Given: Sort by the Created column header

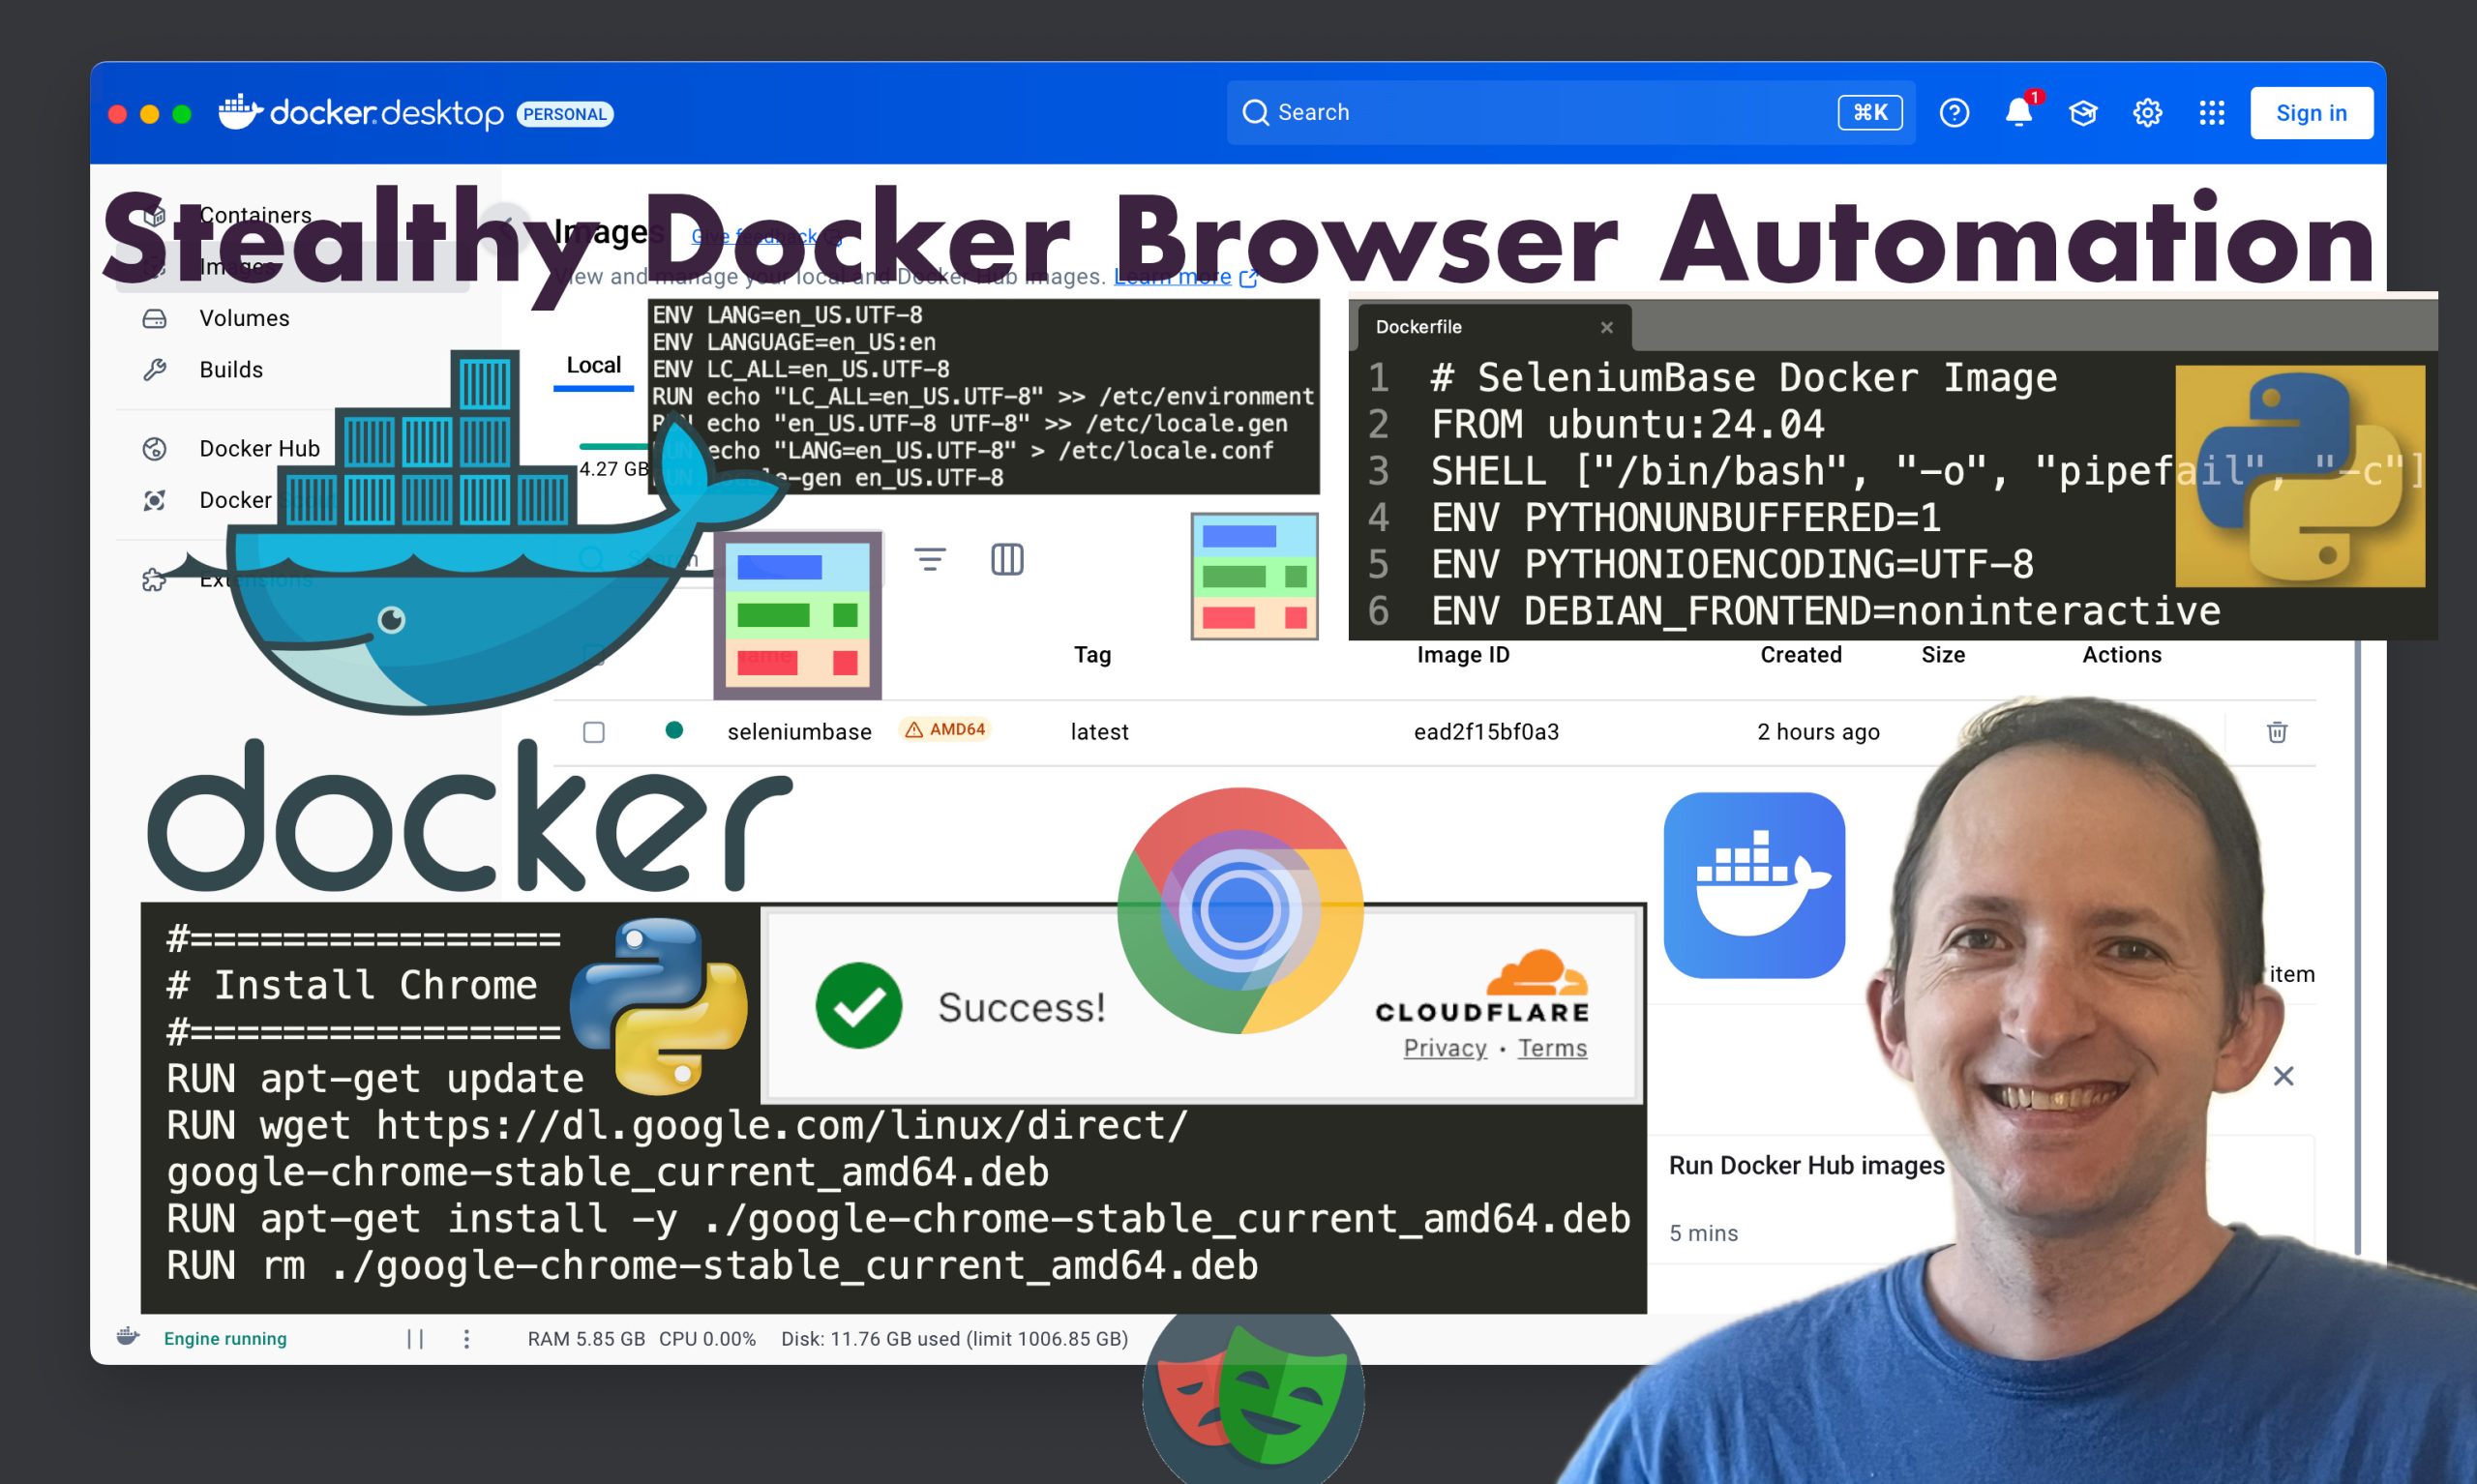Looking at the screenshot, I should 1800,655.
